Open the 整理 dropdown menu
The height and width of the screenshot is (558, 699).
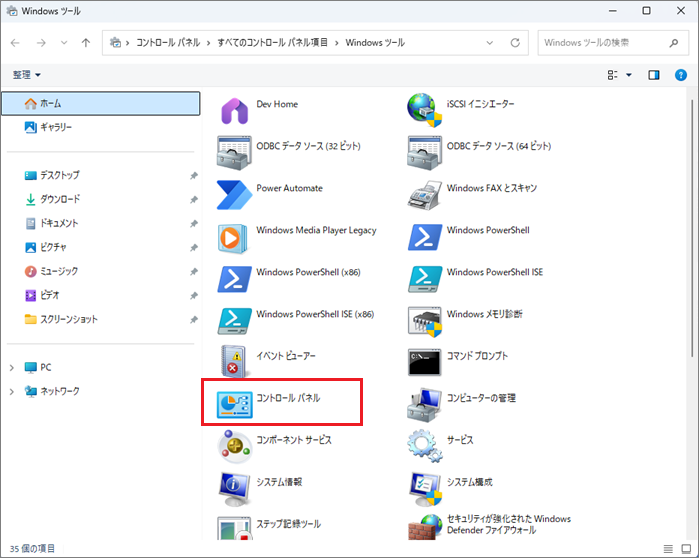(x=27, y=75)
